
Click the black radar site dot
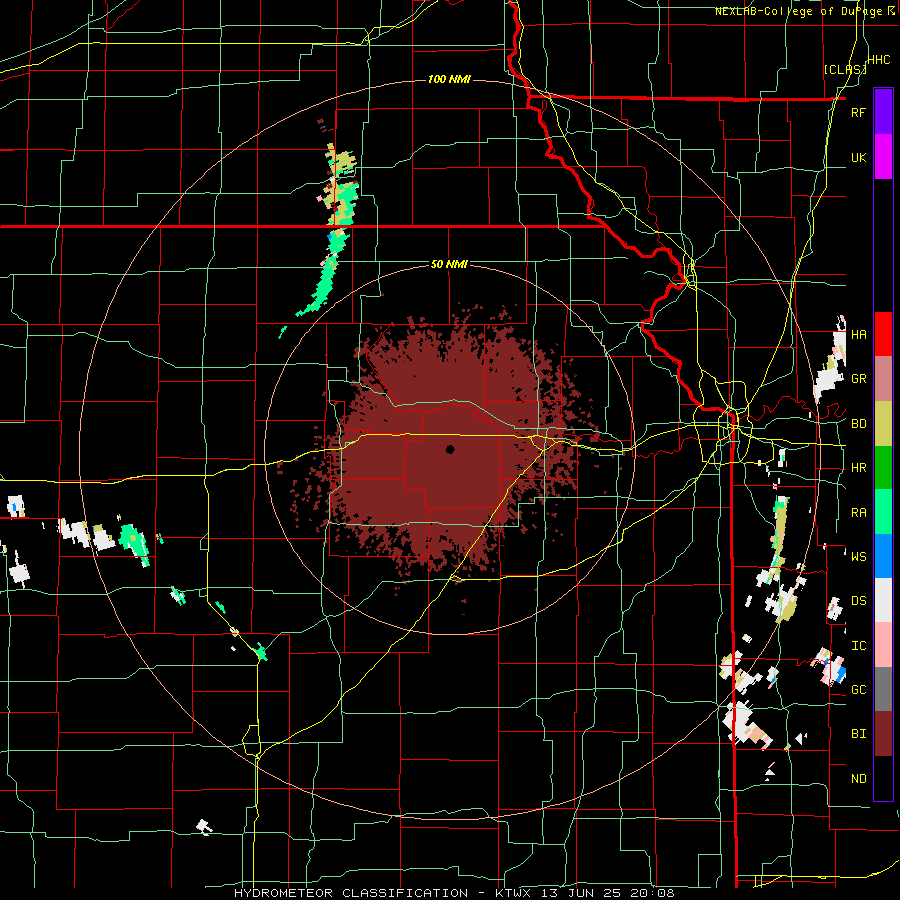450,449
